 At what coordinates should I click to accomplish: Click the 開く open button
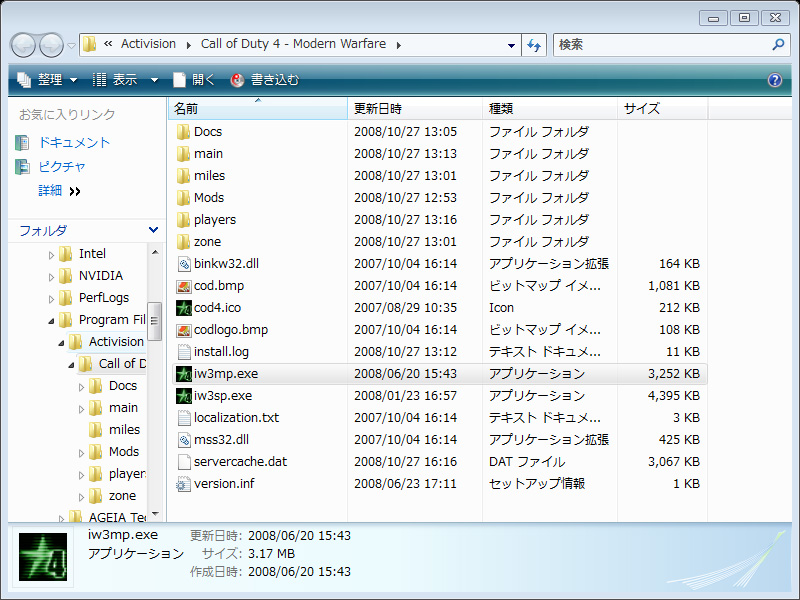click(x=194, y=80)
